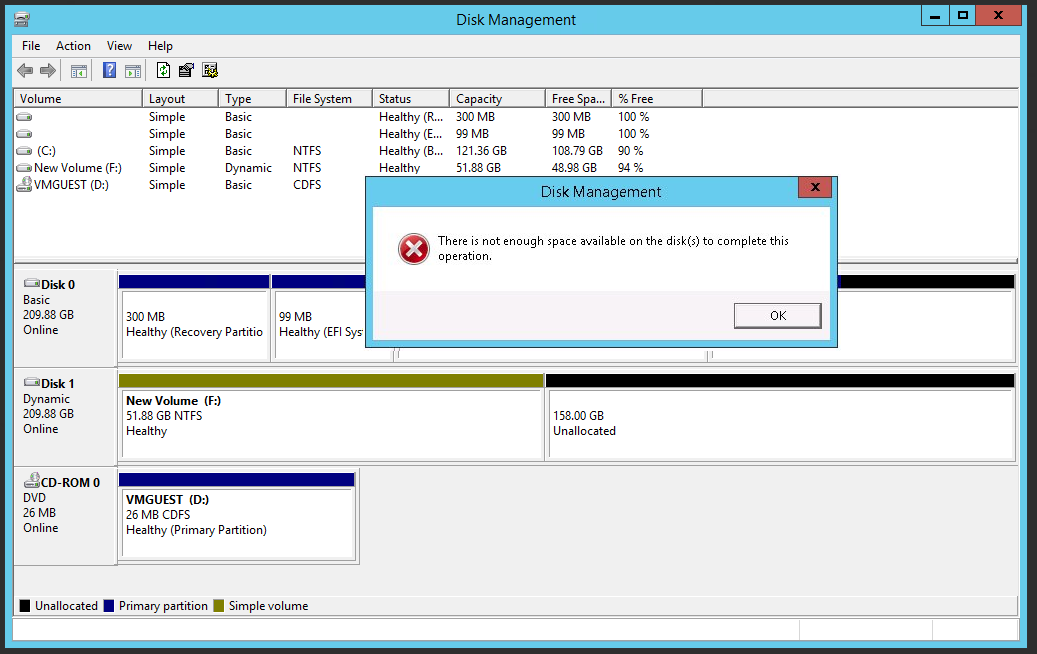This screenshot has width=1037, height=654.
Task: Click OK in the error dialog
Action: (778, 315)
